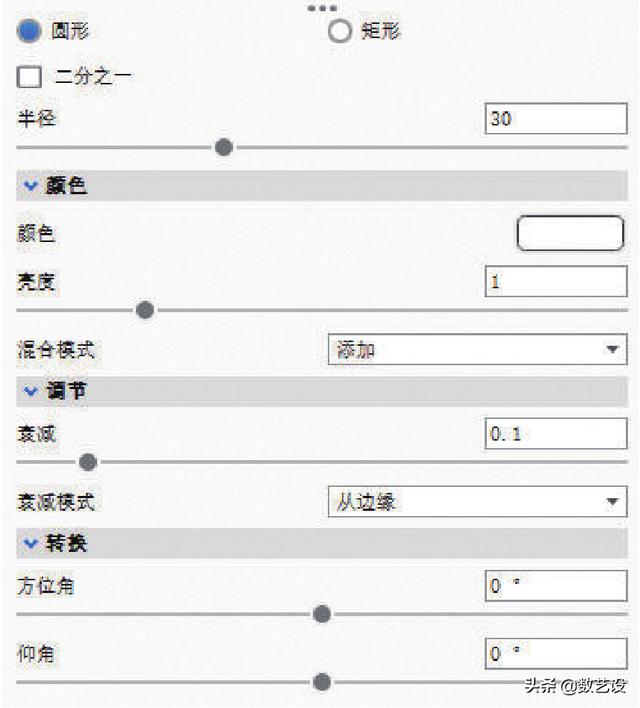Click the 亮度 slider handle
This screenshot has width=640, height=708.
point(145,310)
